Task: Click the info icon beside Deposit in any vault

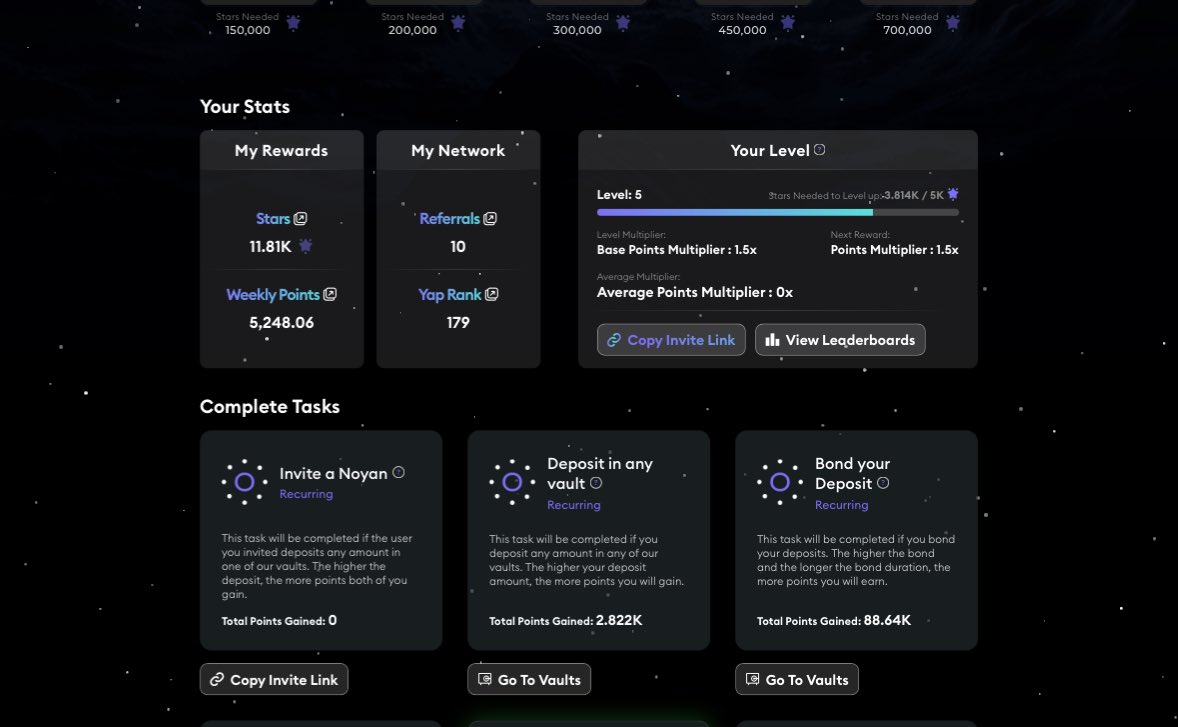Action: [x=596, y=483]
